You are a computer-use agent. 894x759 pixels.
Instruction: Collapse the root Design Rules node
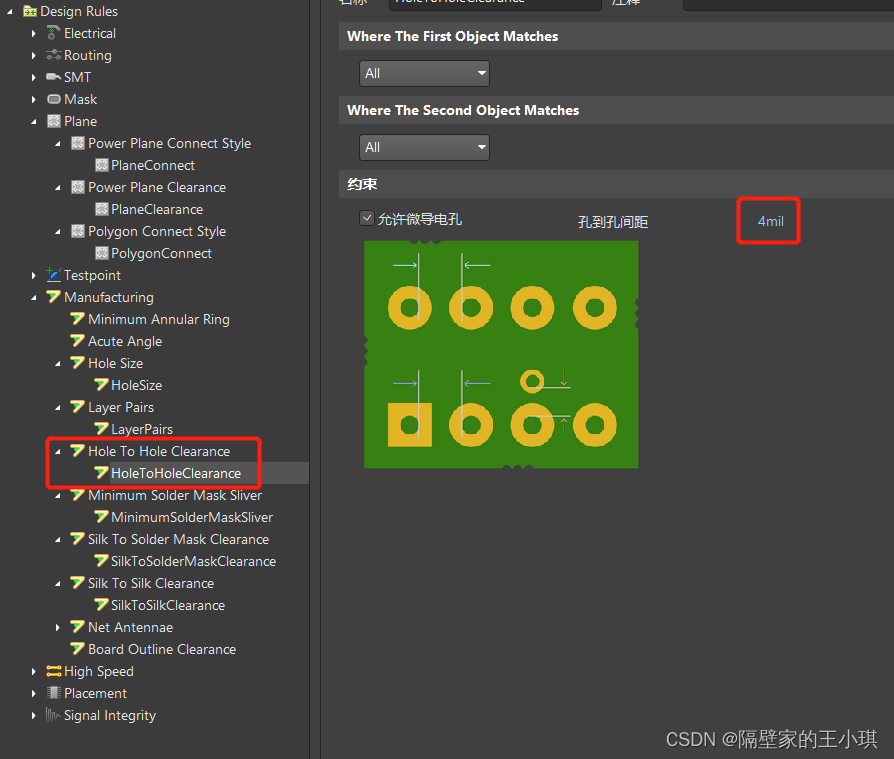tap(10, 11)
